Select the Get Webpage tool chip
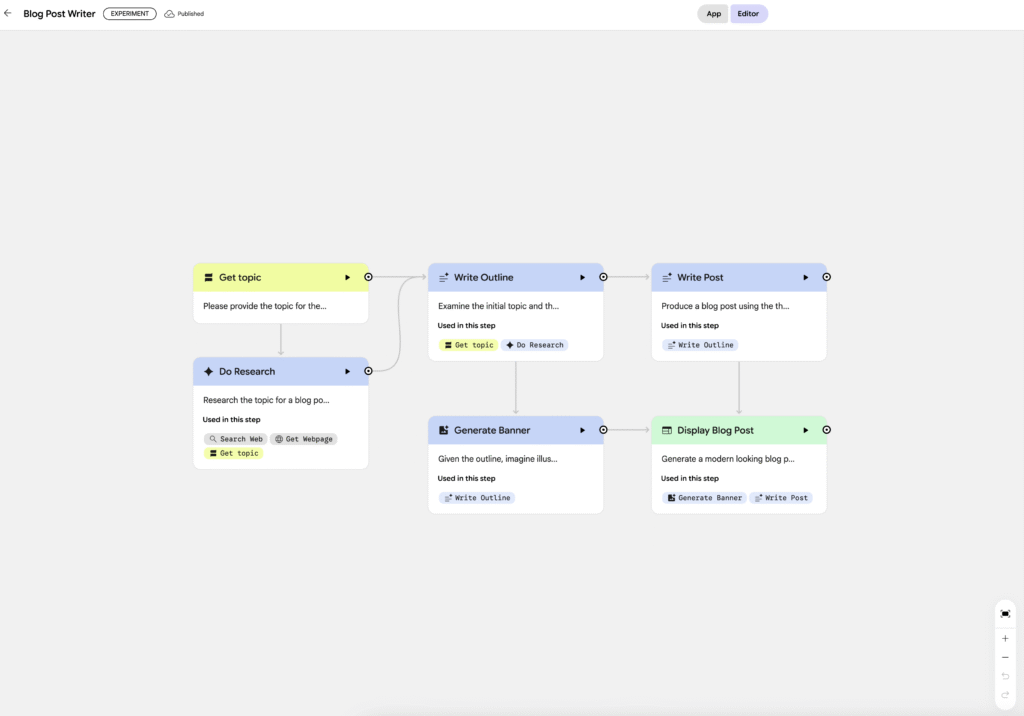The height and width of the screenshot is (716, 1024). (304, 439)
